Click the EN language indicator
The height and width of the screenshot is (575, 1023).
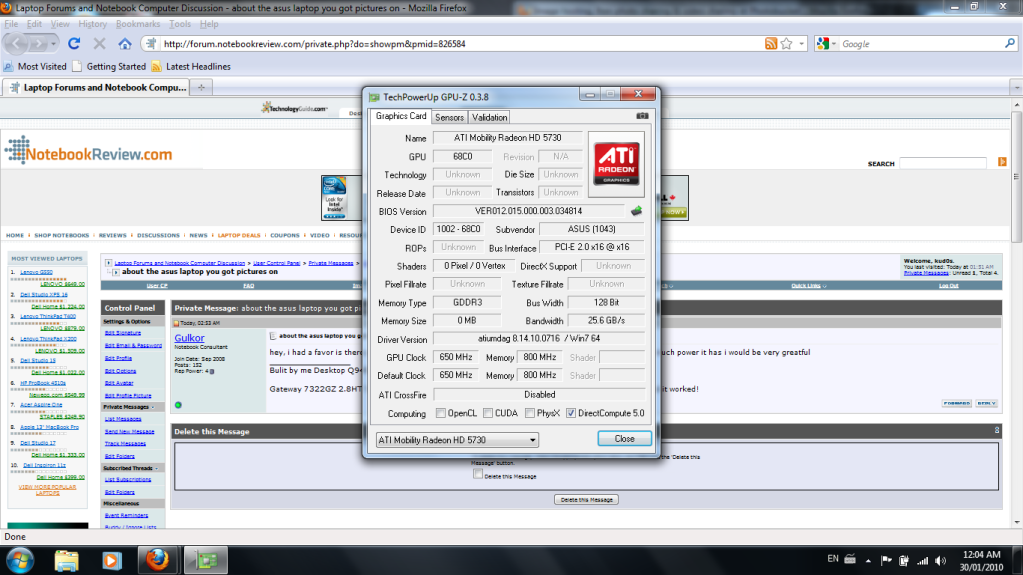[x=832, y=559]
